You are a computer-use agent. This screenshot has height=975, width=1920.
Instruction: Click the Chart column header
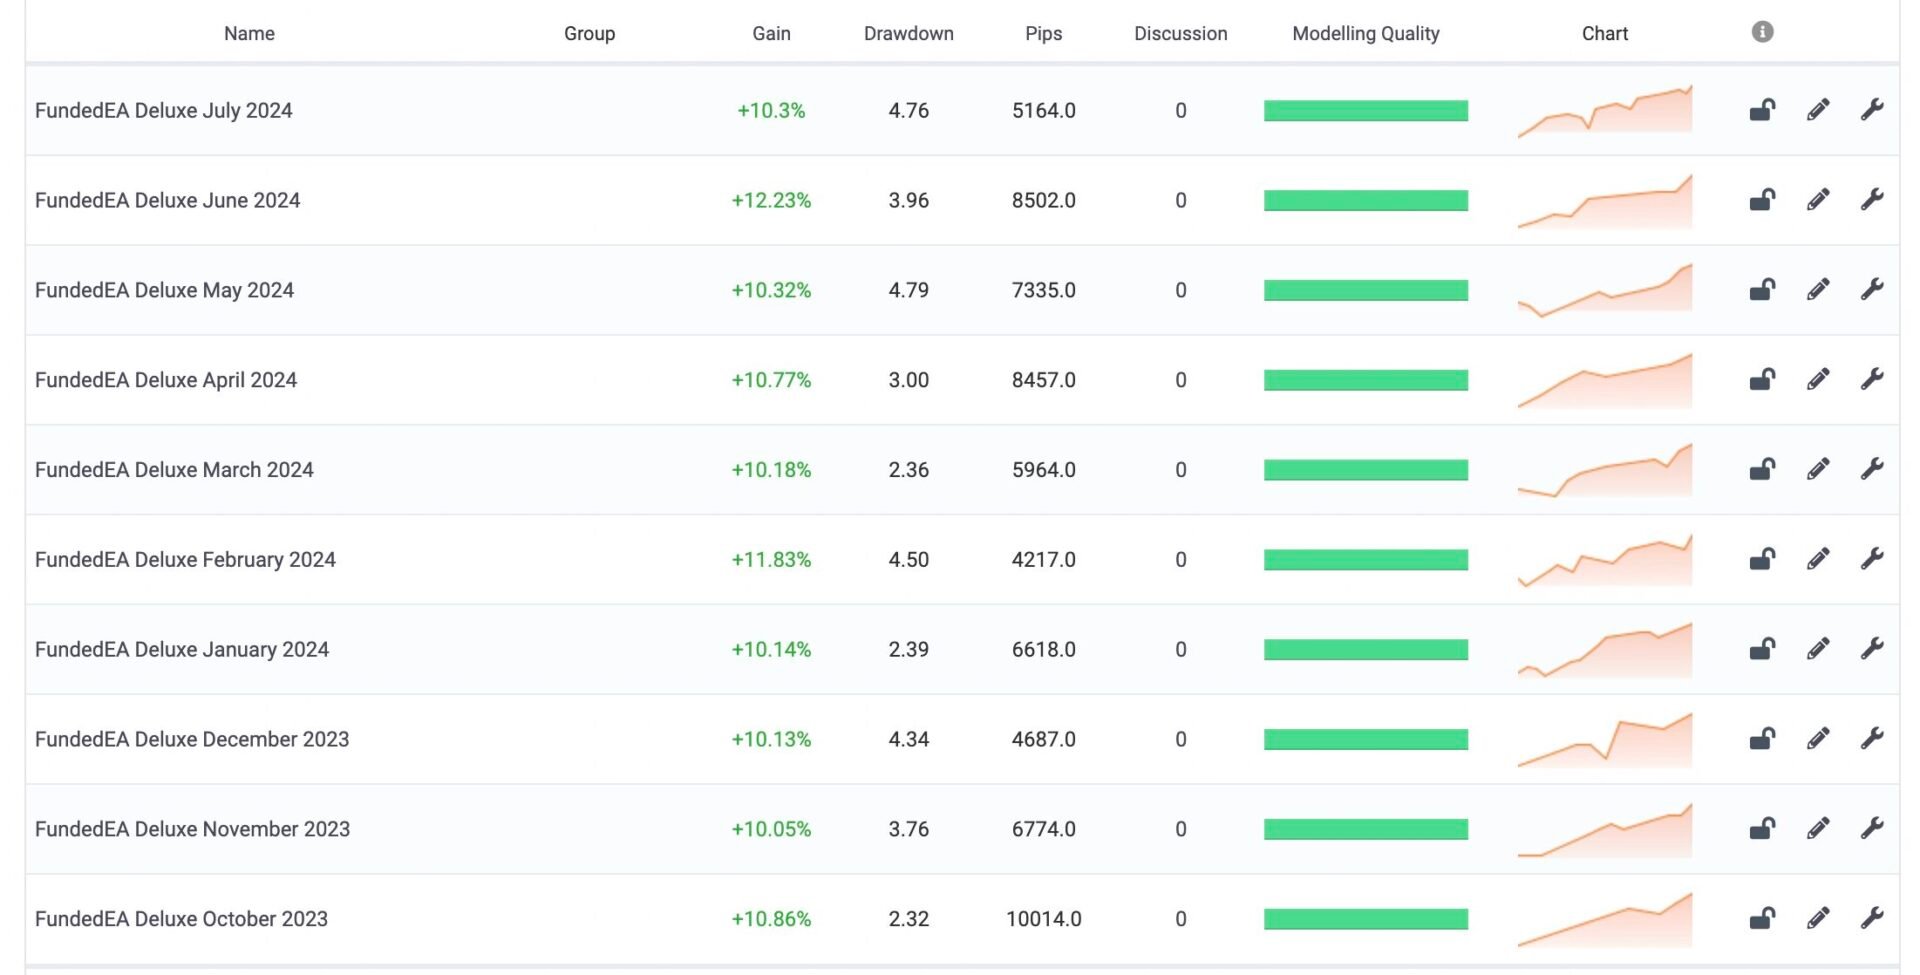[x=1604, y=33]
